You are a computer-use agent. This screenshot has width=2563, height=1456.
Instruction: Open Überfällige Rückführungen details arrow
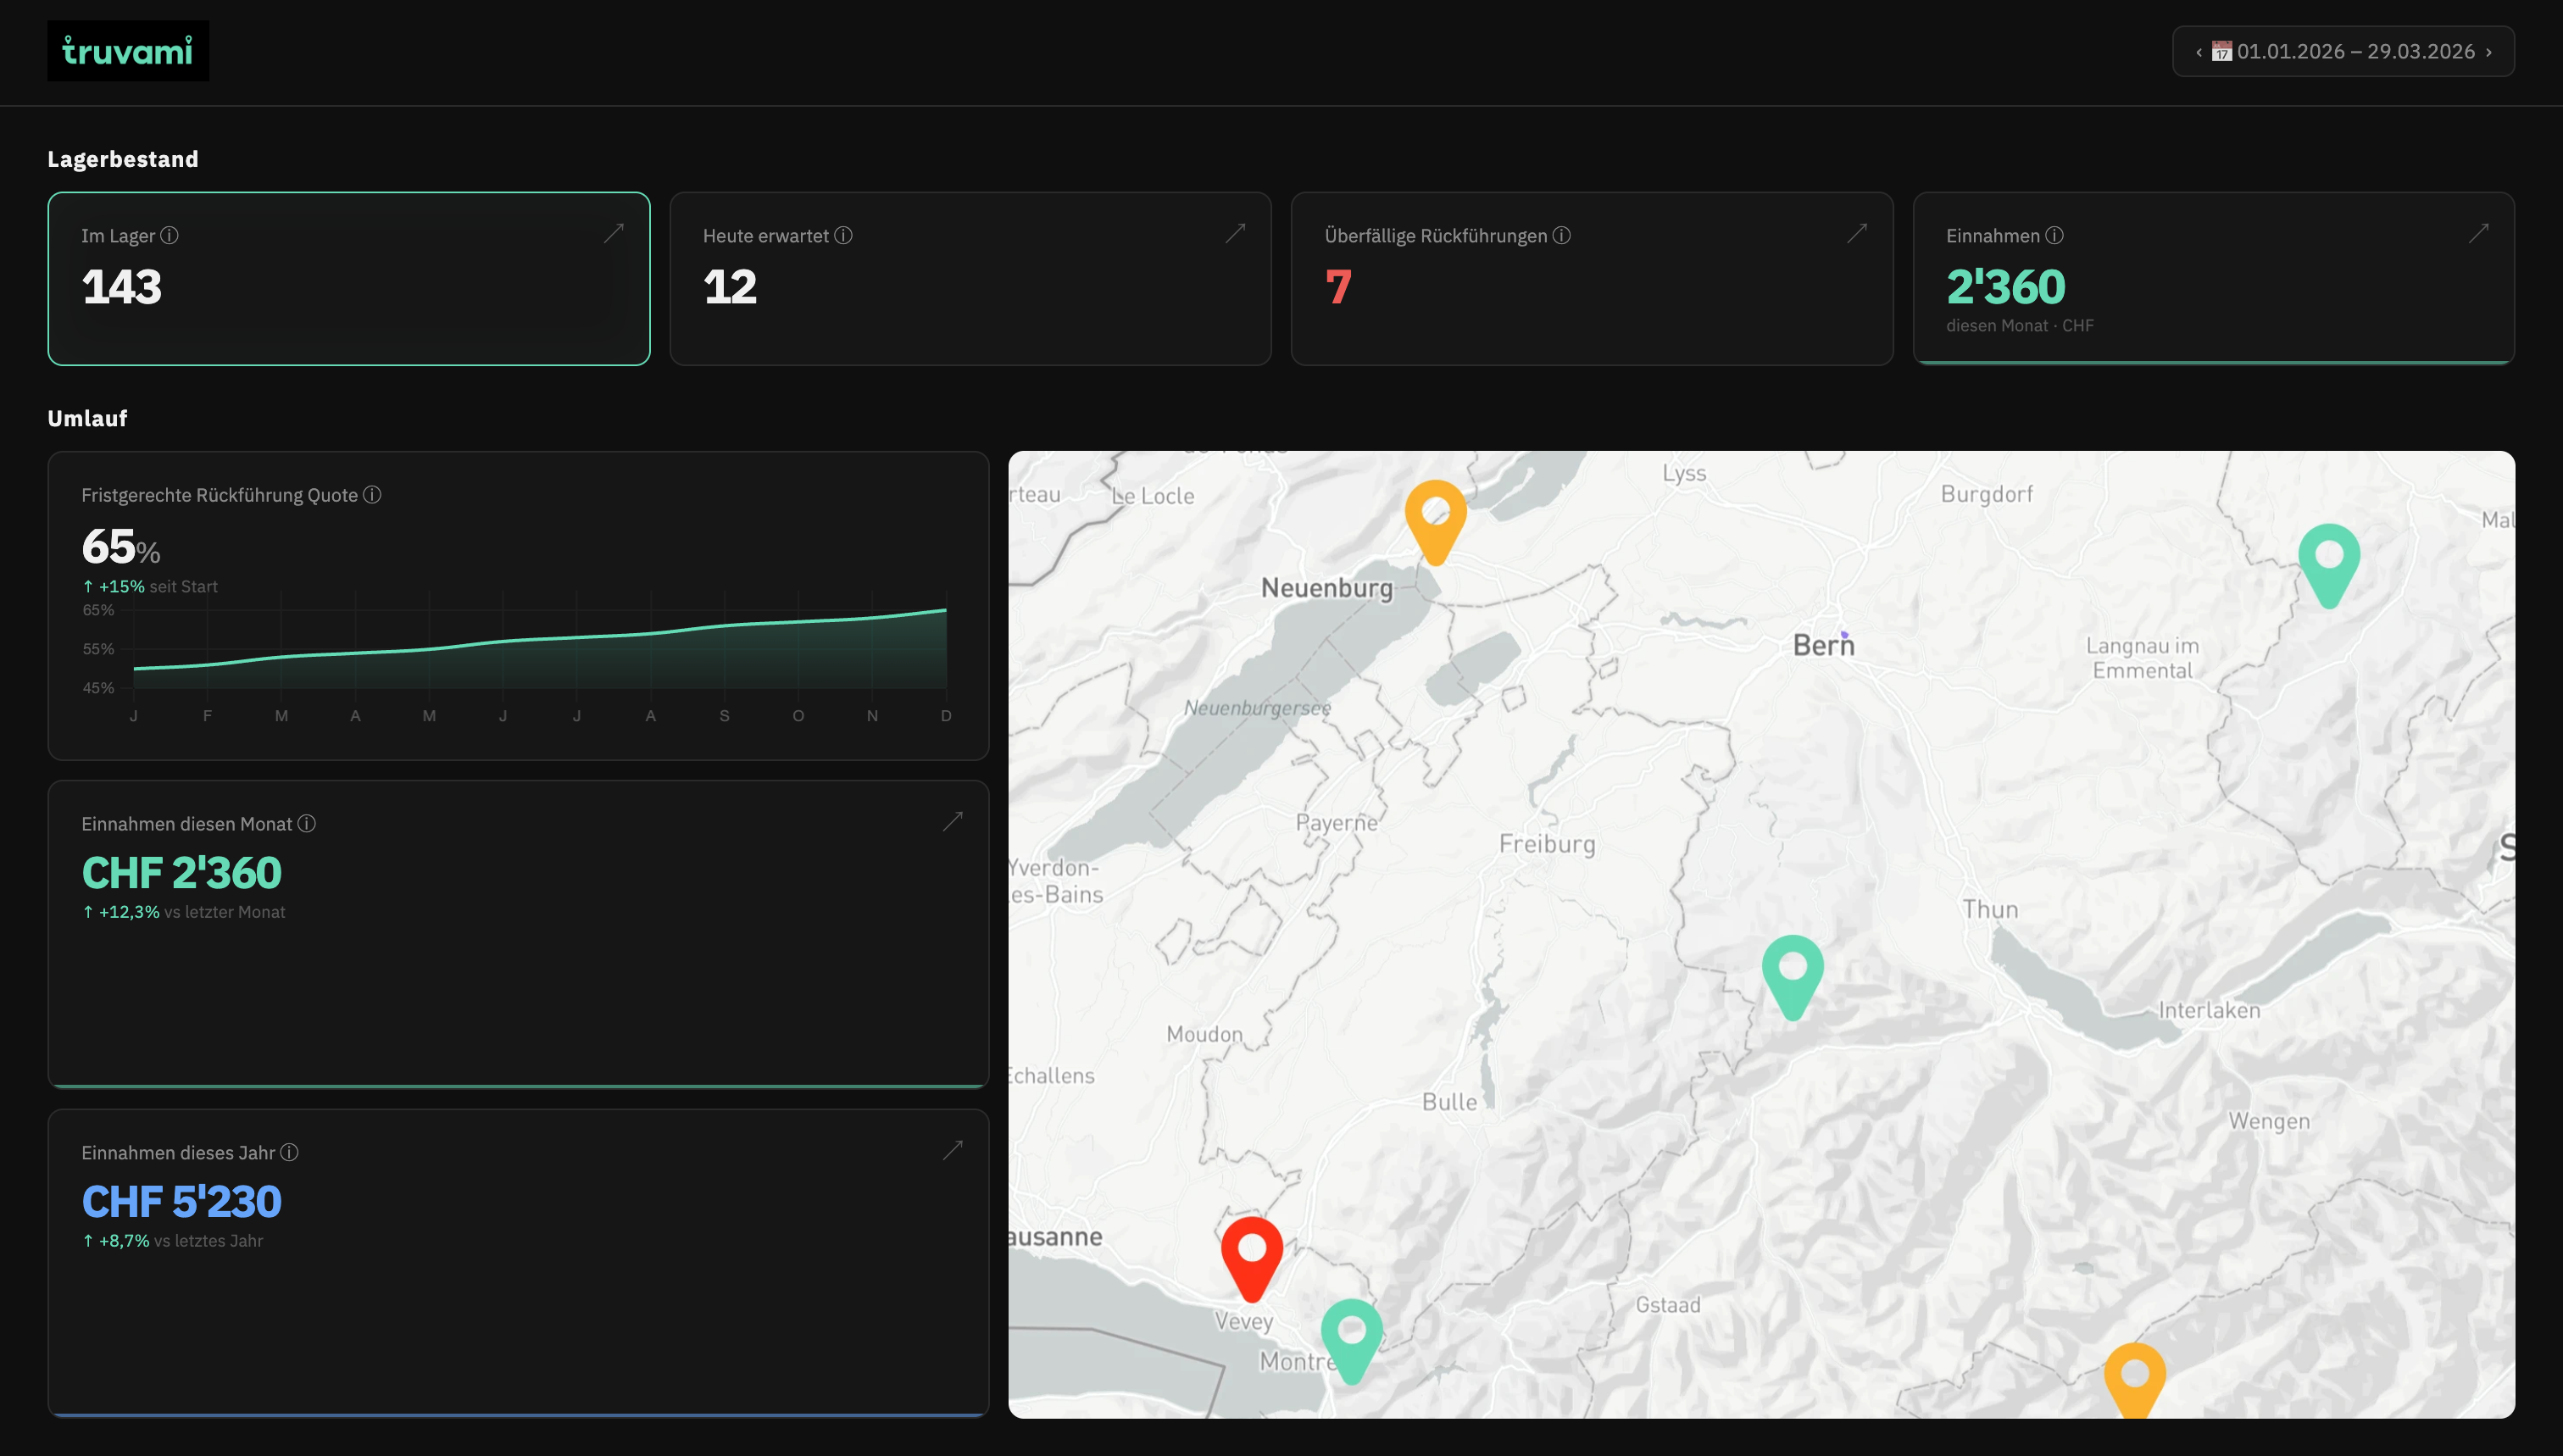[x=1856, y=234]
